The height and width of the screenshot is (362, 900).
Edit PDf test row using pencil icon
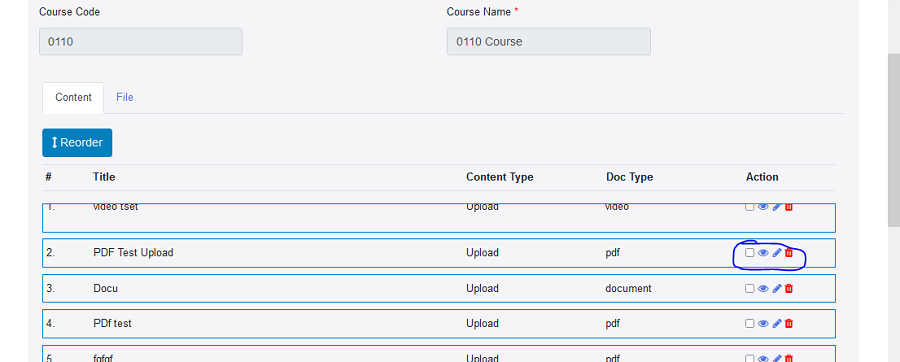coord(777,324)
